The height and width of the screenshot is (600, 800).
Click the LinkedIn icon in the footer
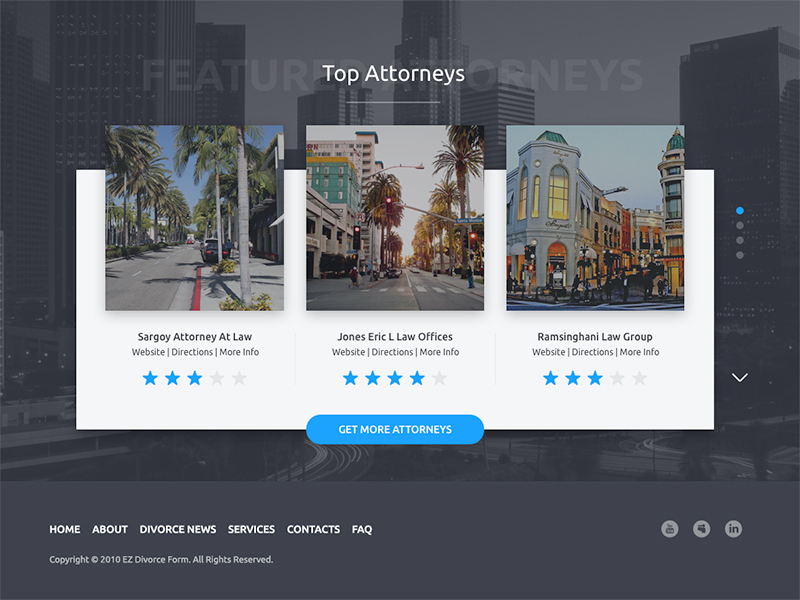point(733,529)
